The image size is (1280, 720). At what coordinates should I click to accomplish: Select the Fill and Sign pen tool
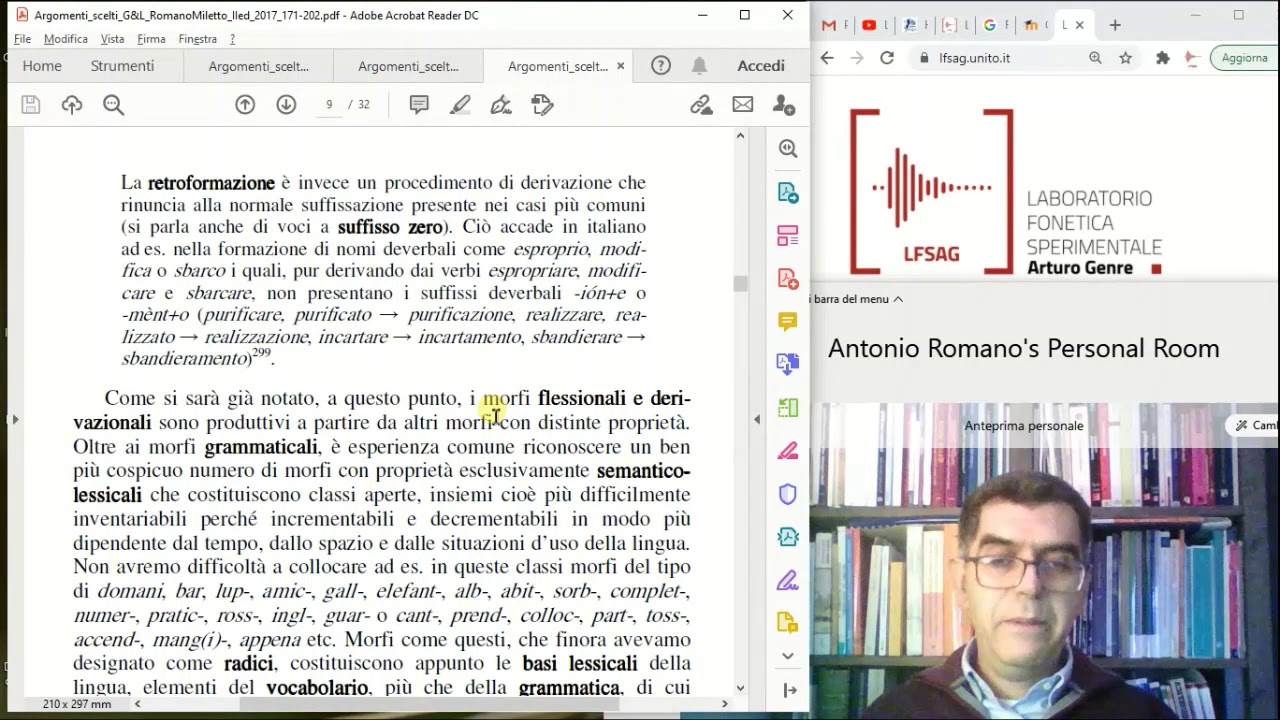pos(501,104)
